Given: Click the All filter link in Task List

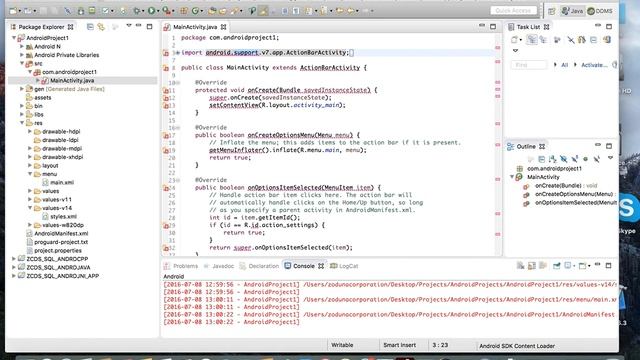Looking at the screenshot, I should [564, 65].
